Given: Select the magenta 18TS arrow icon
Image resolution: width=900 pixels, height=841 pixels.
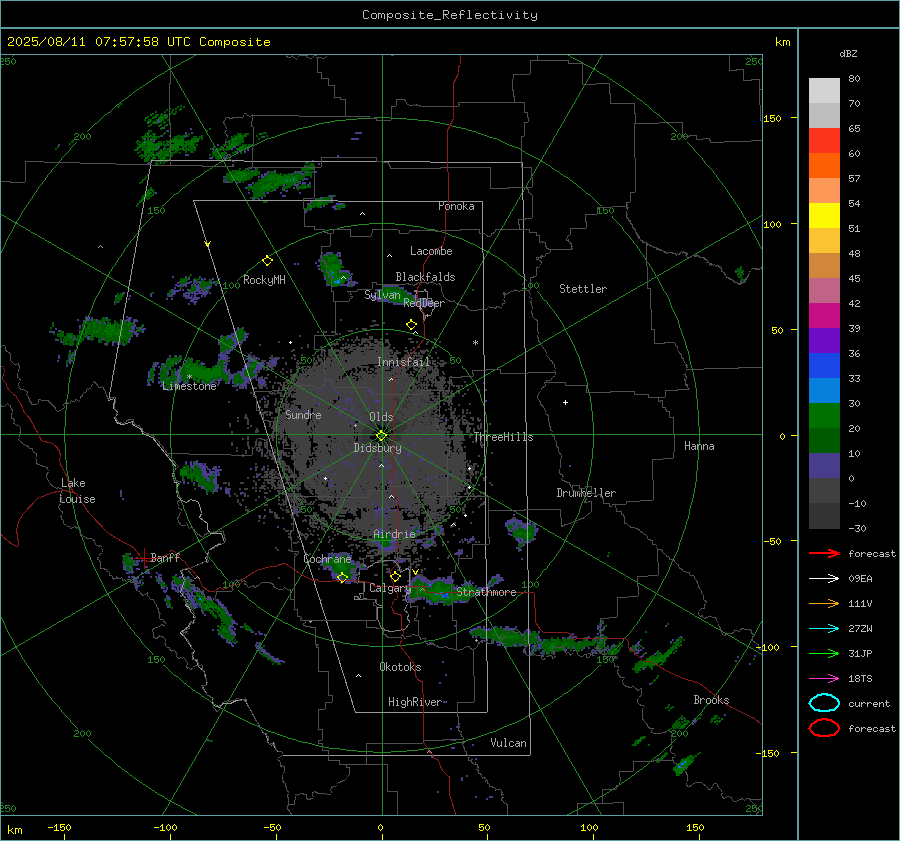Looking at the screenshot, I should click(824, 678).
